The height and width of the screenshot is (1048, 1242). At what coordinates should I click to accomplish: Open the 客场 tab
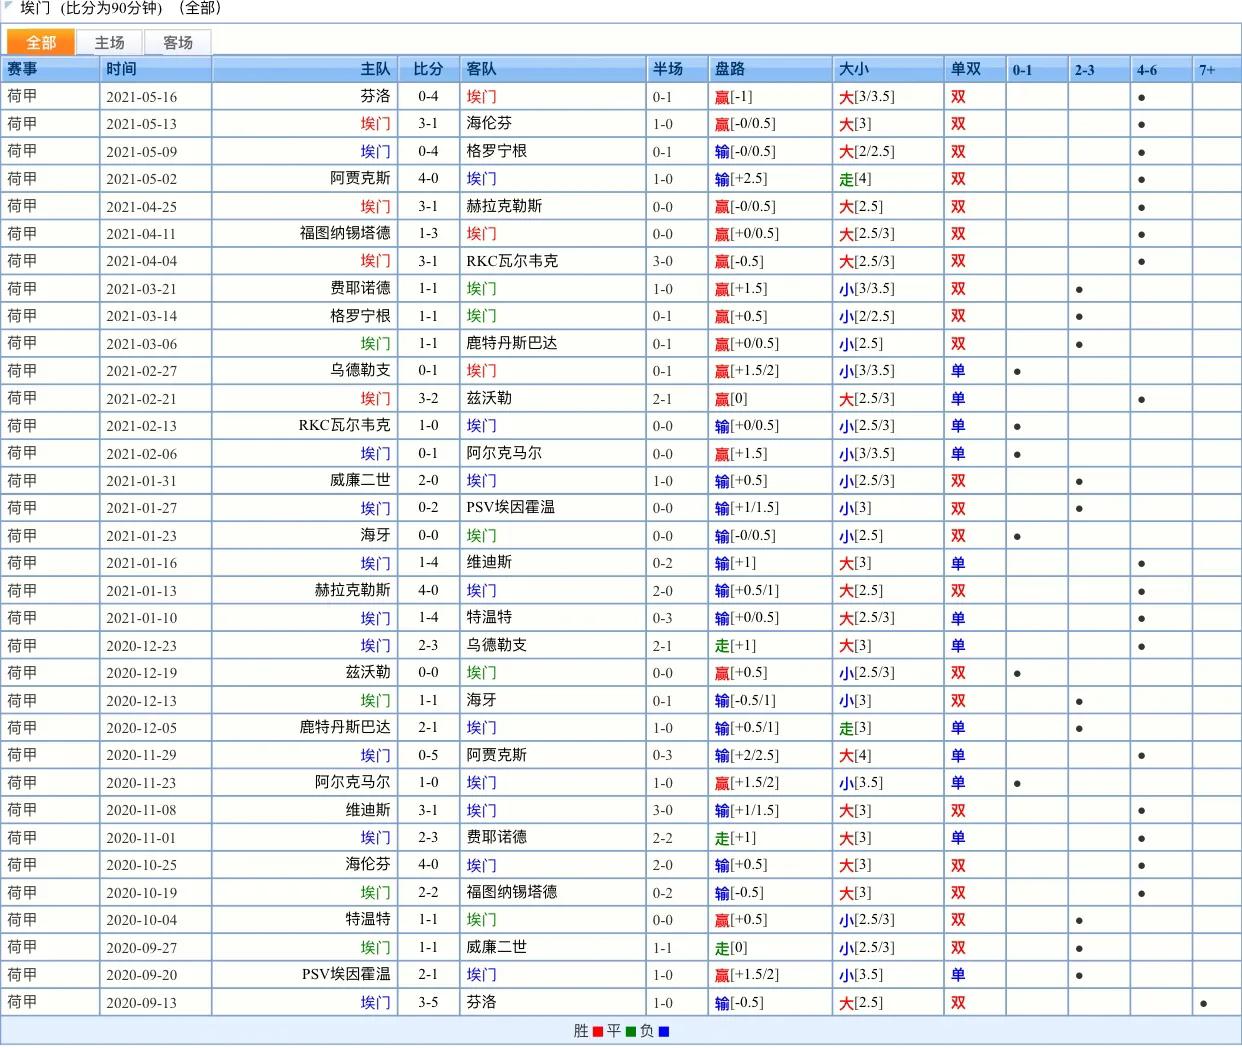(x=178, y=42)
